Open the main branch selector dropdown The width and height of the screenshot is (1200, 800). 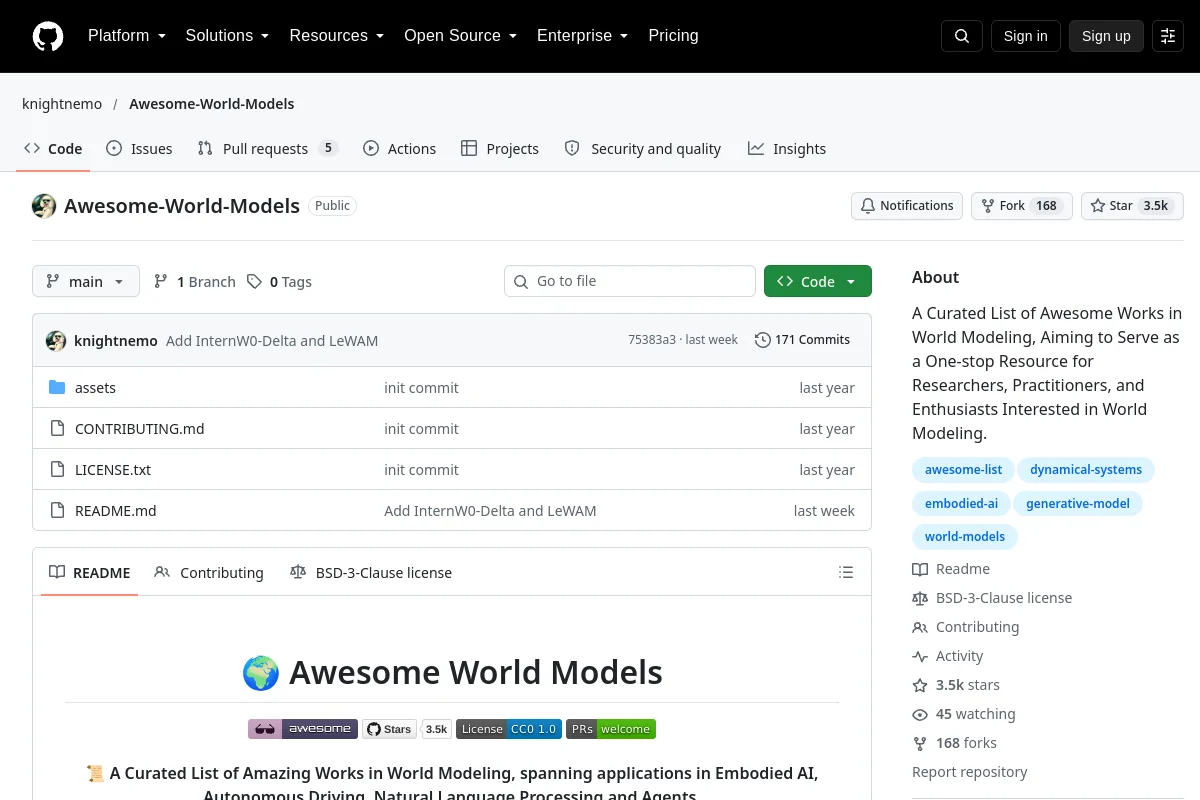(x=86, y=282)
